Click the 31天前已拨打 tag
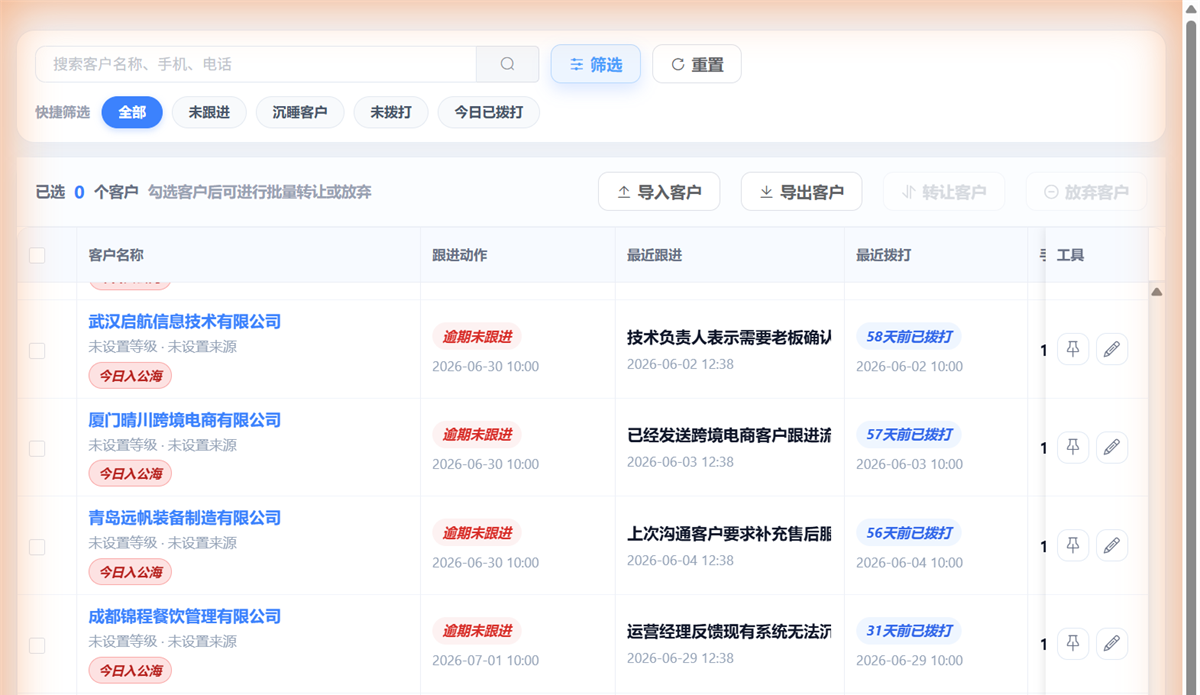Screen dimensions: 1200x695 909,631
